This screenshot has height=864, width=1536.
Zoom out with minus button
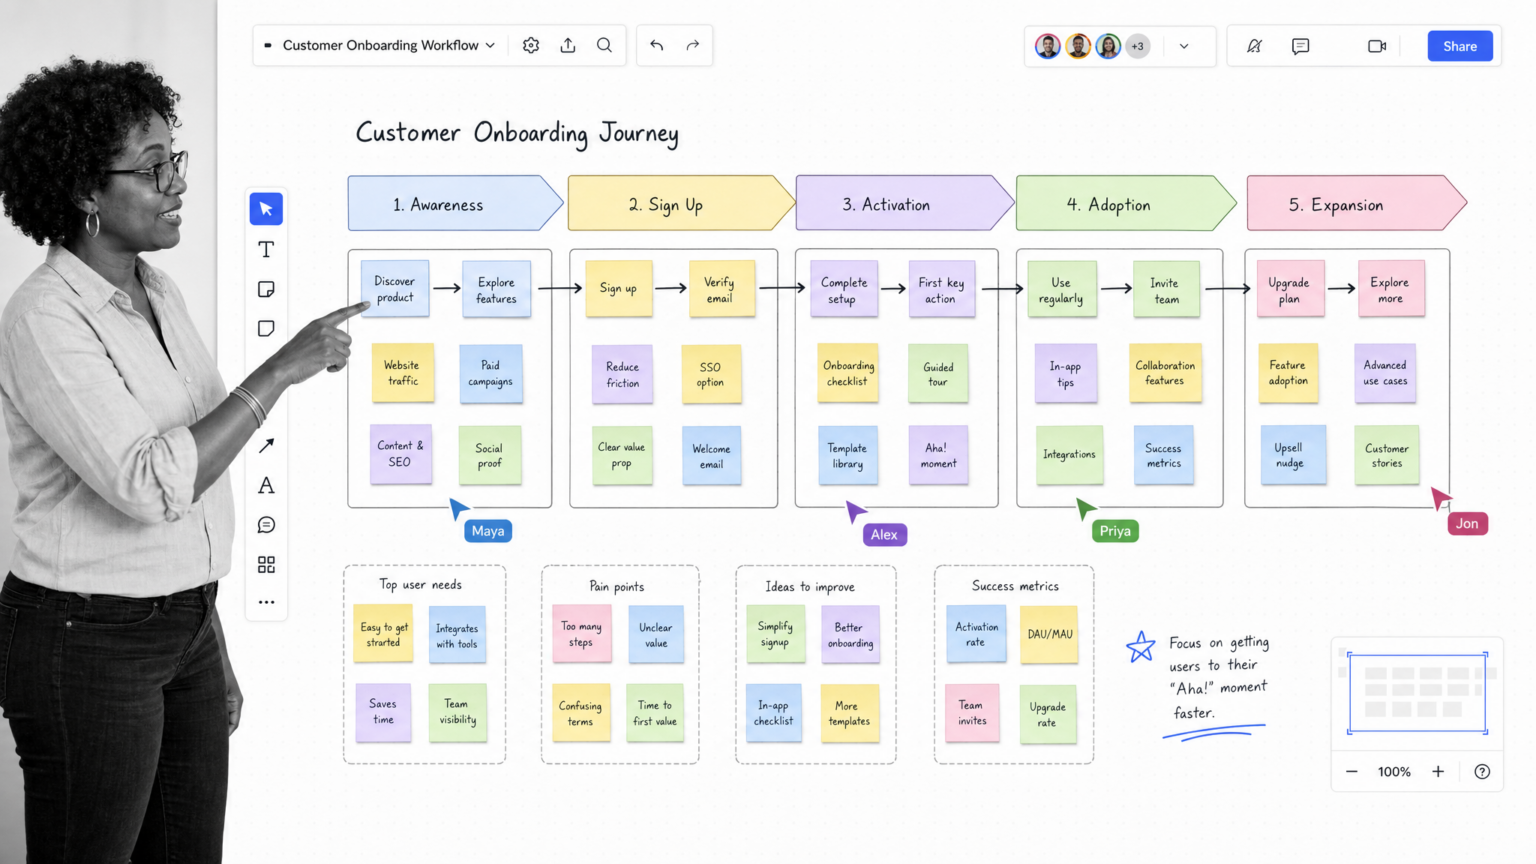1352,771
